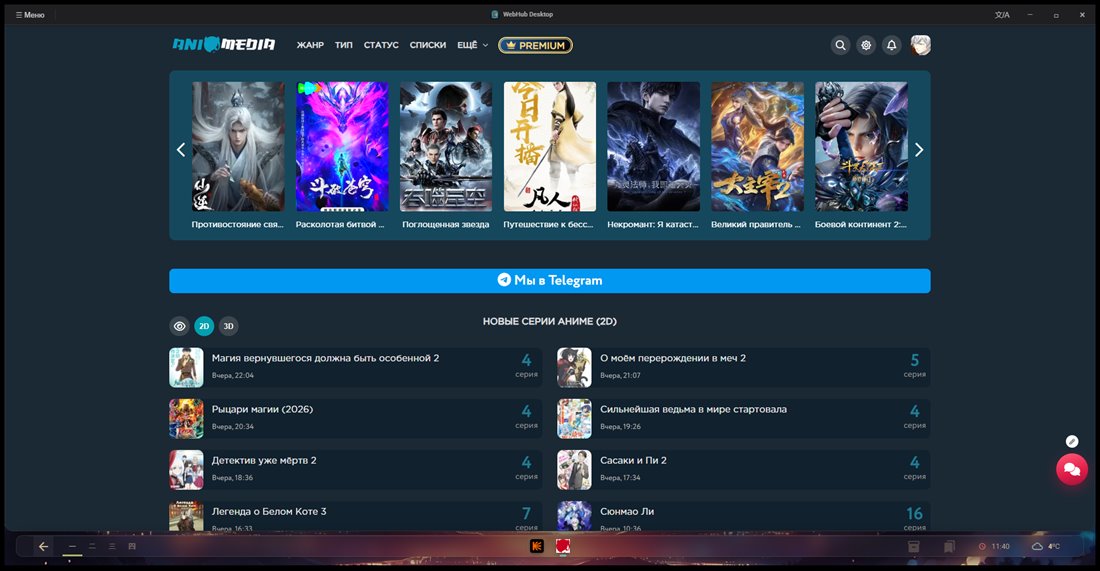Click the Вчера, 22:04 timestamp
The width and height of the screenshot is (1100, 571).
[x=233, y=375]
